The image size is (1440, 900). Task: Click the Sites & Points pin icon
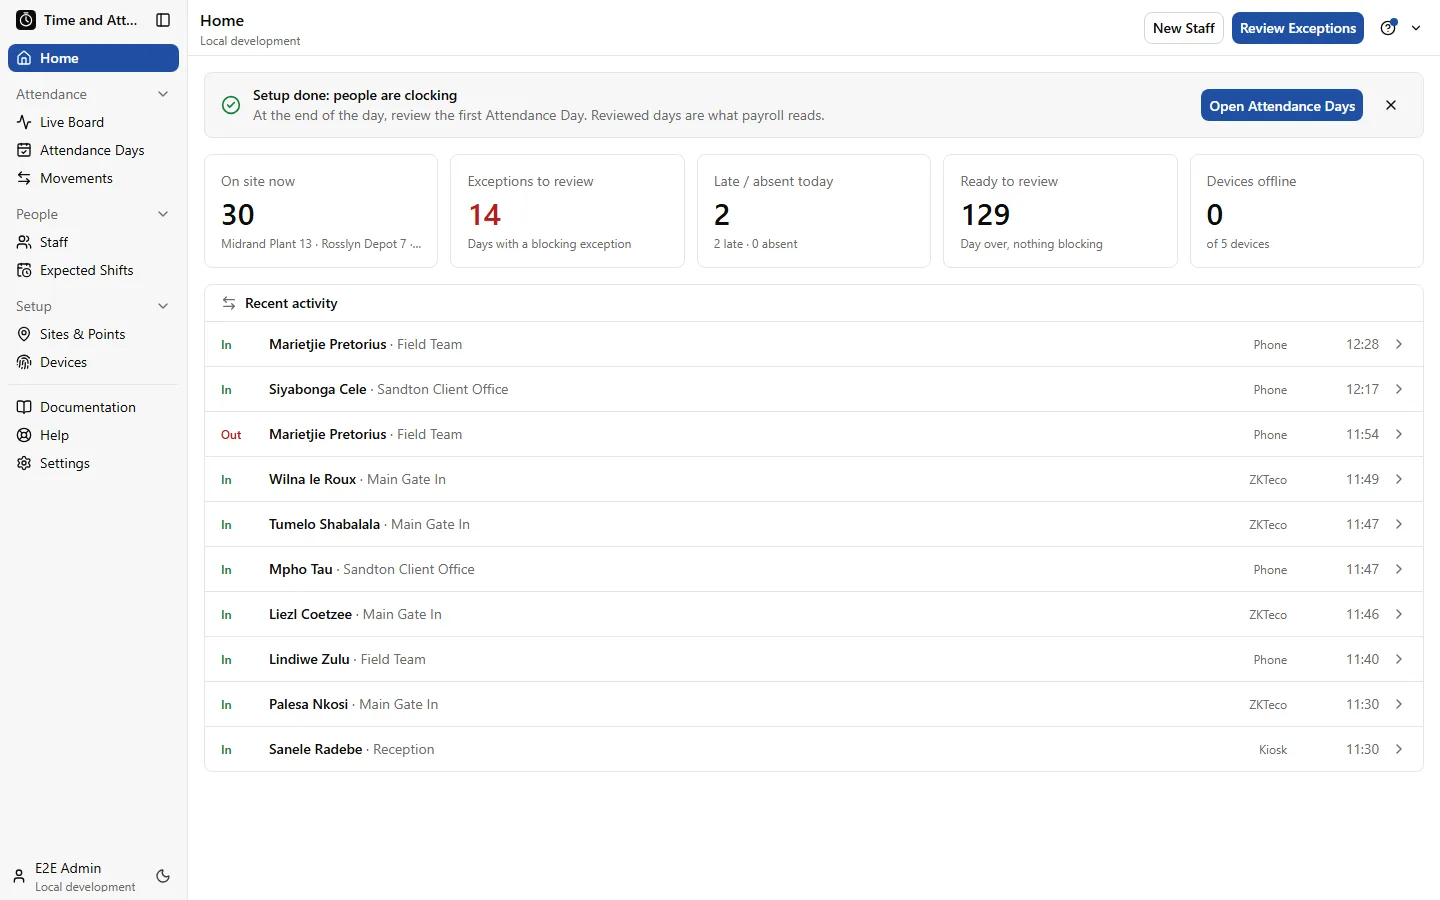24,334
